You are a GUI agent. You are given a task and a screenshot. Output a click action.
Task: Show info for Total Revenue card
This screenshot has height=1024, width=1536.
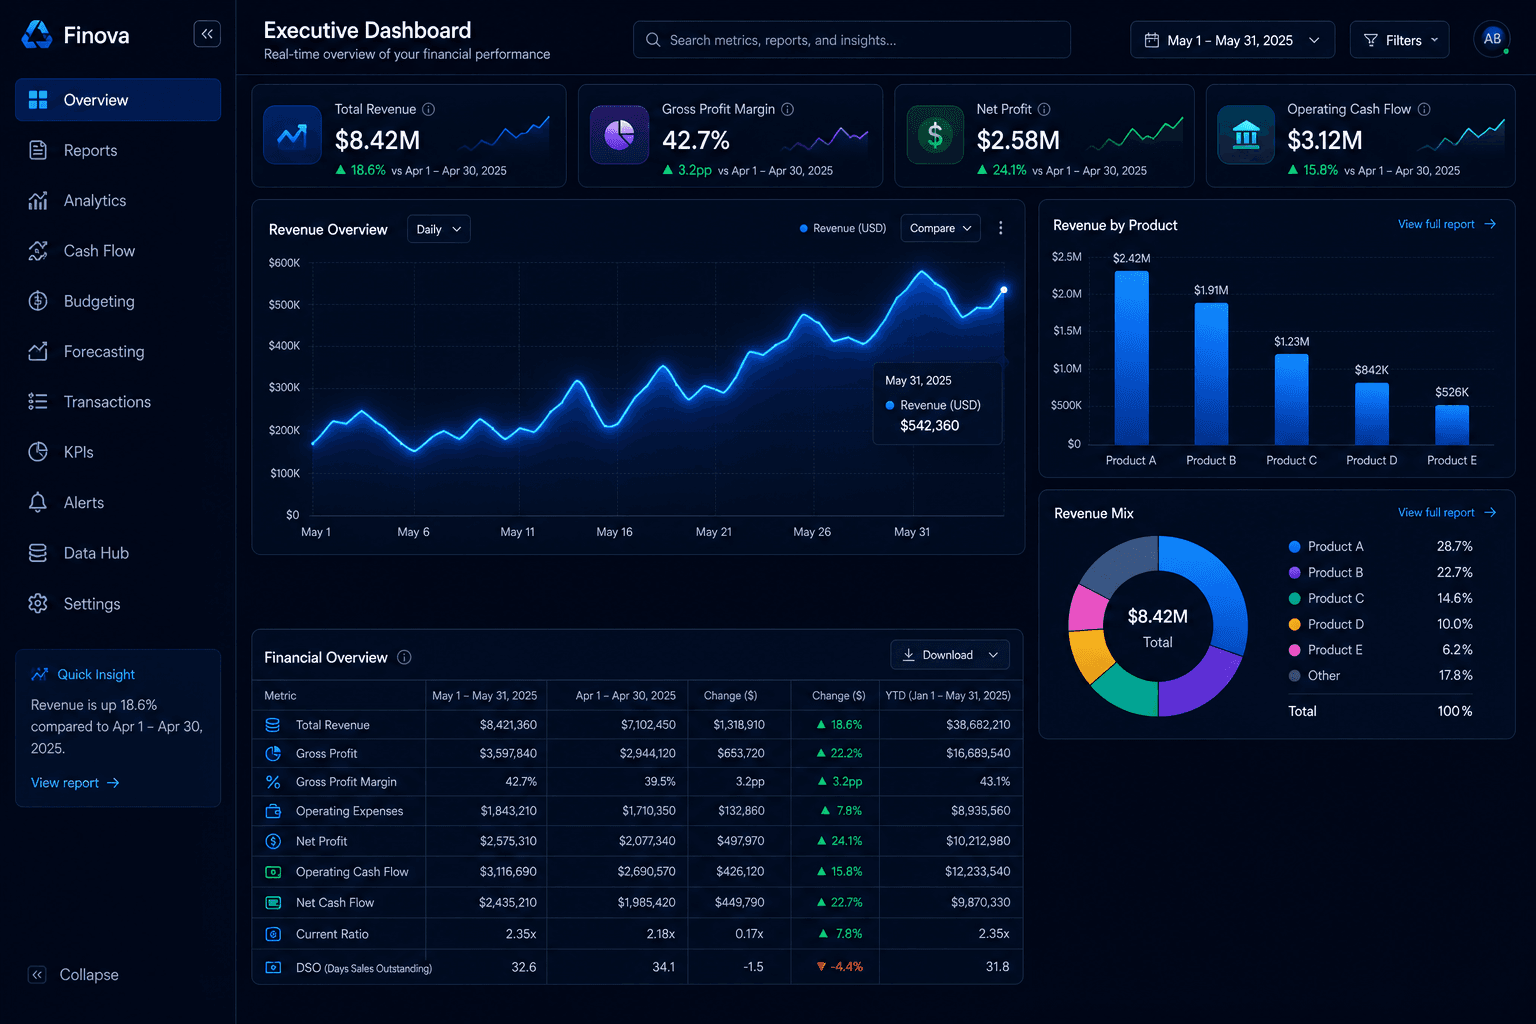click(x=428, y=109)
